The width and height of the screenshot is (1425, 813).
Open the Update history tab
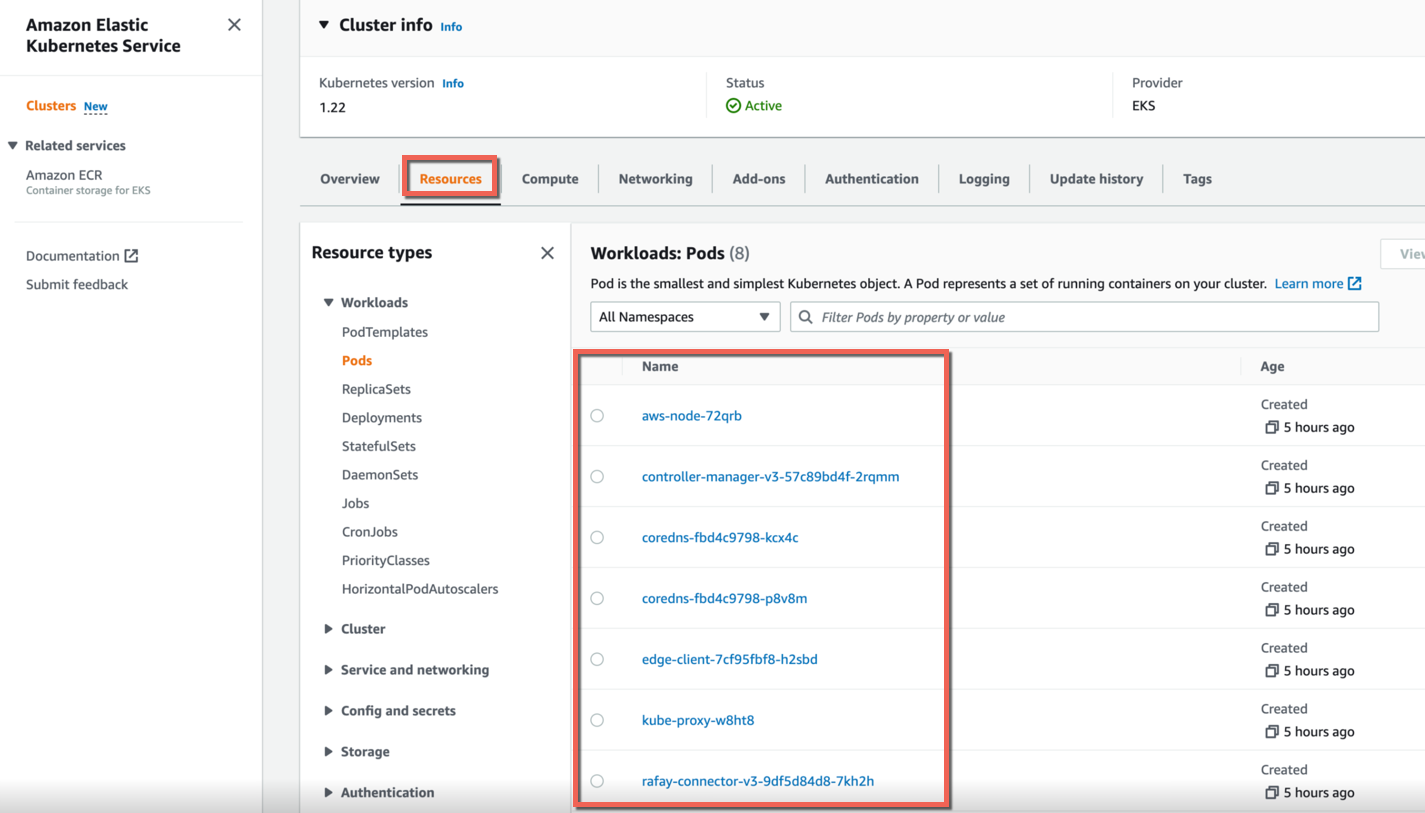pyautogui.click(x=1096, y=179)
